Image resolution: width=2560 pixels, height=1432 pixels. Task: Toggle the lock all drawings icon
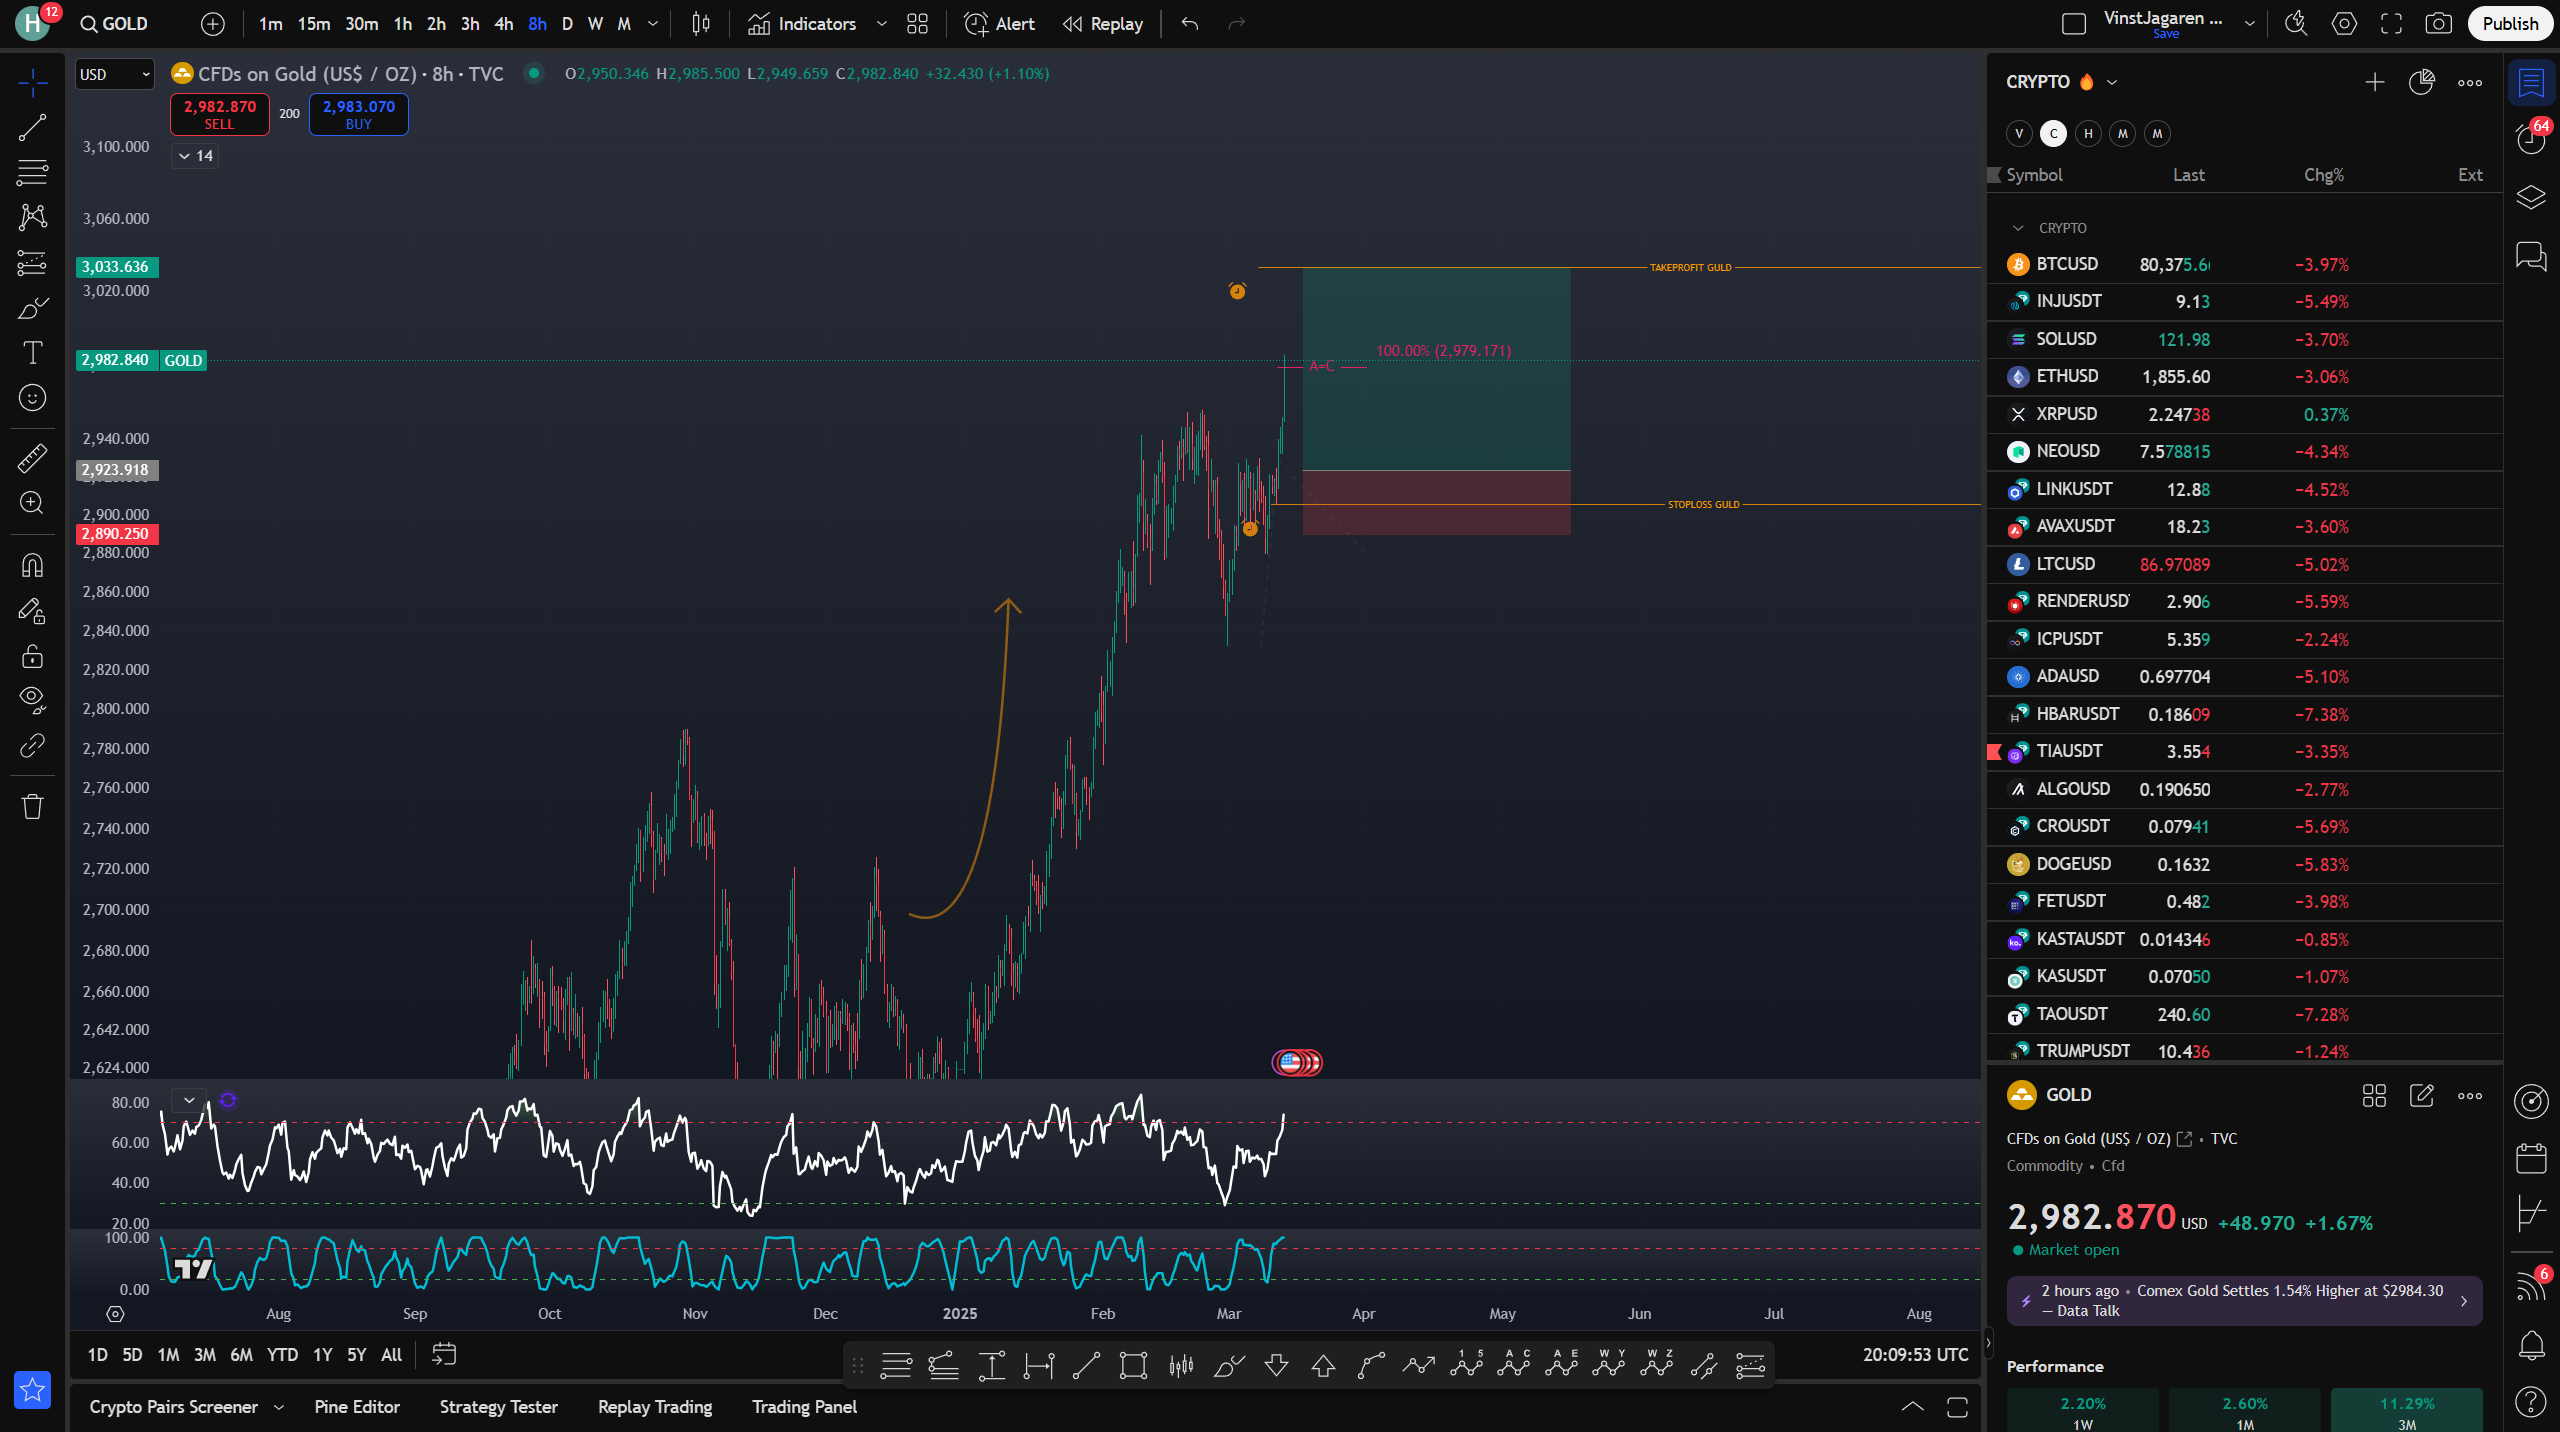[32, 656]
